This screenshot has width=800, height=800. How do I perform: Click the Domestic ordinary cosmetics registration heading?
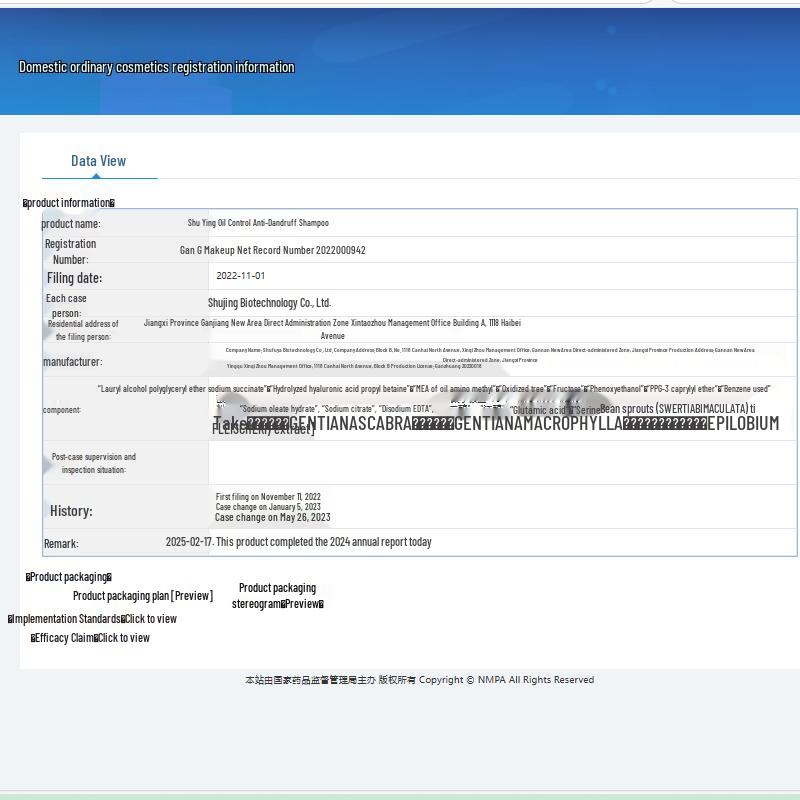(x=157, y=67)
